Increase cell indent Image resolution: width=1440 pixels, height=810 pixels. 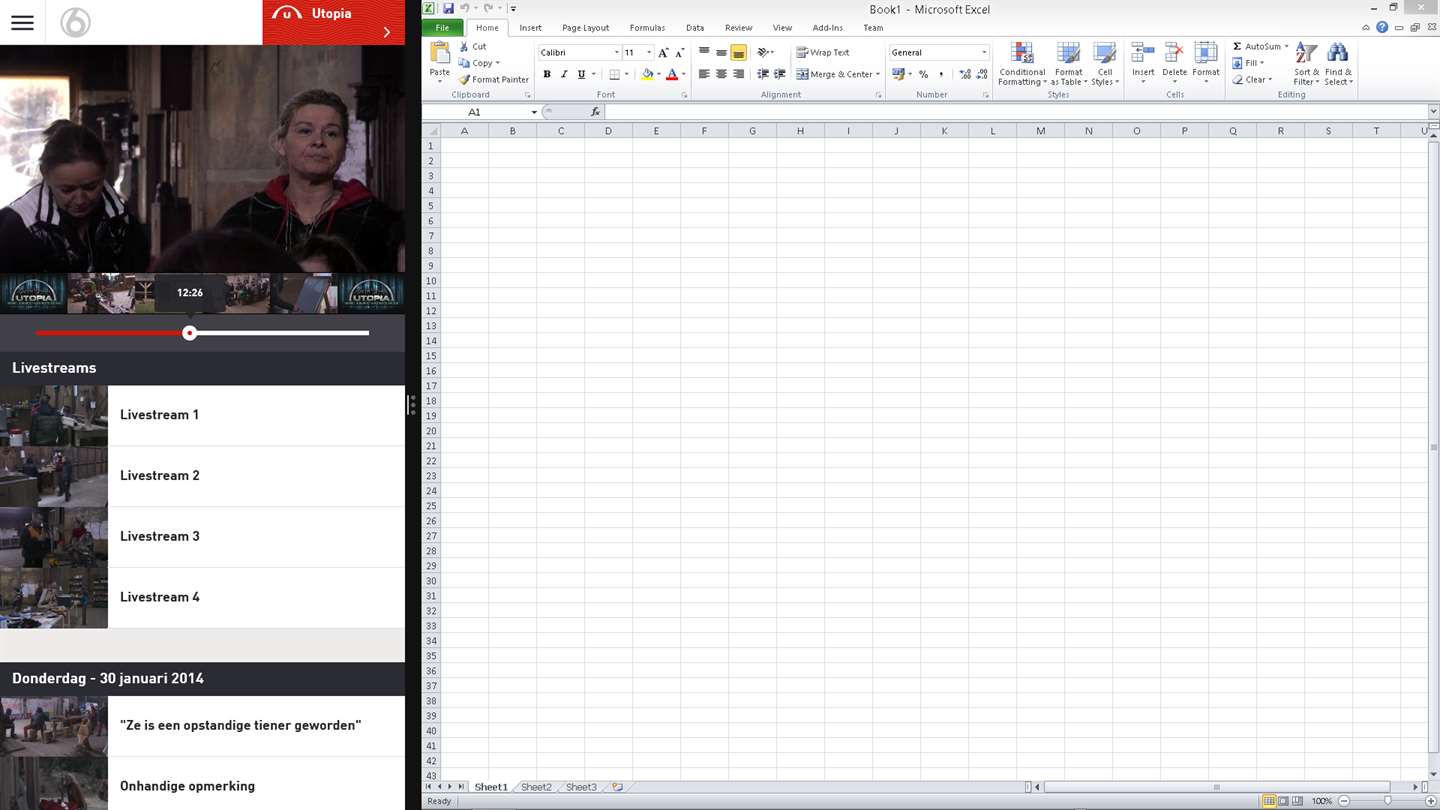[780, 74]
